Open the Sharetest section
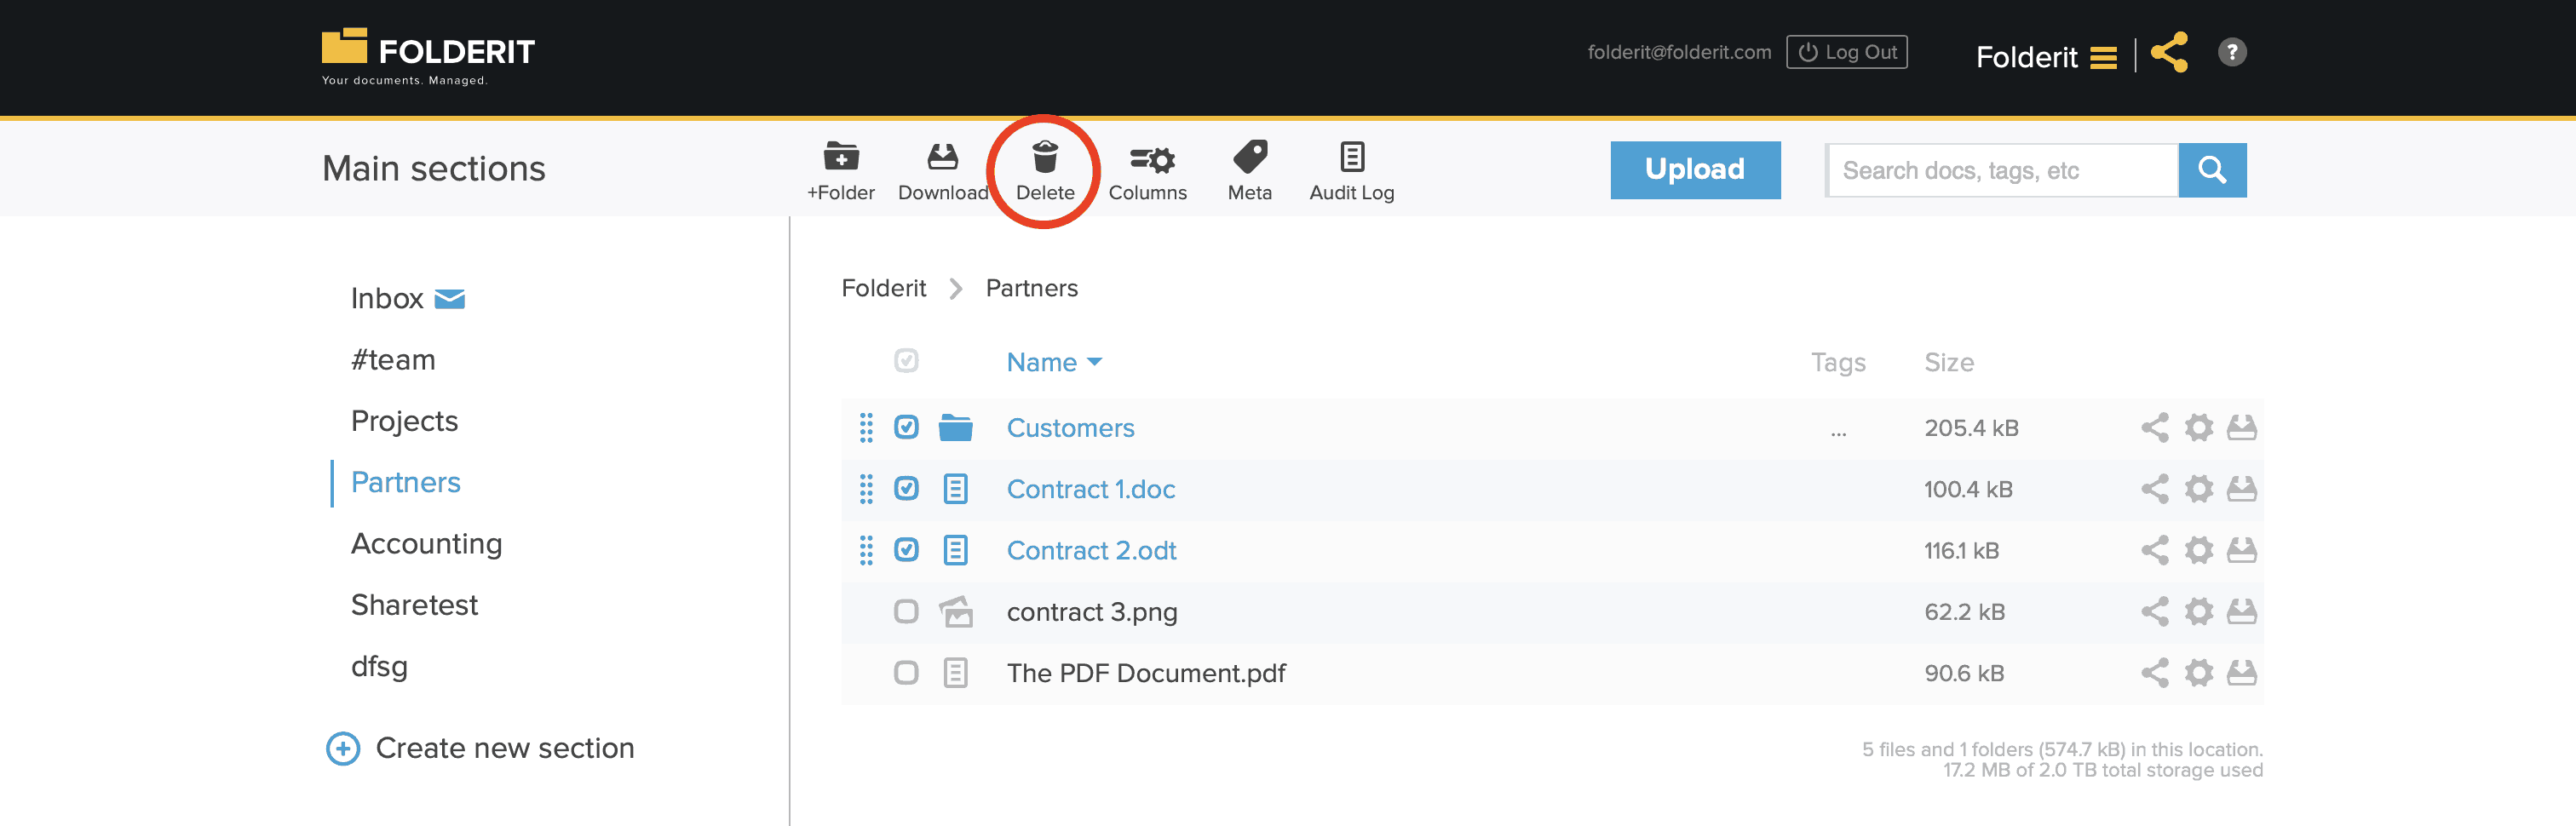The image size is (2576, 826). pos(414,605)
